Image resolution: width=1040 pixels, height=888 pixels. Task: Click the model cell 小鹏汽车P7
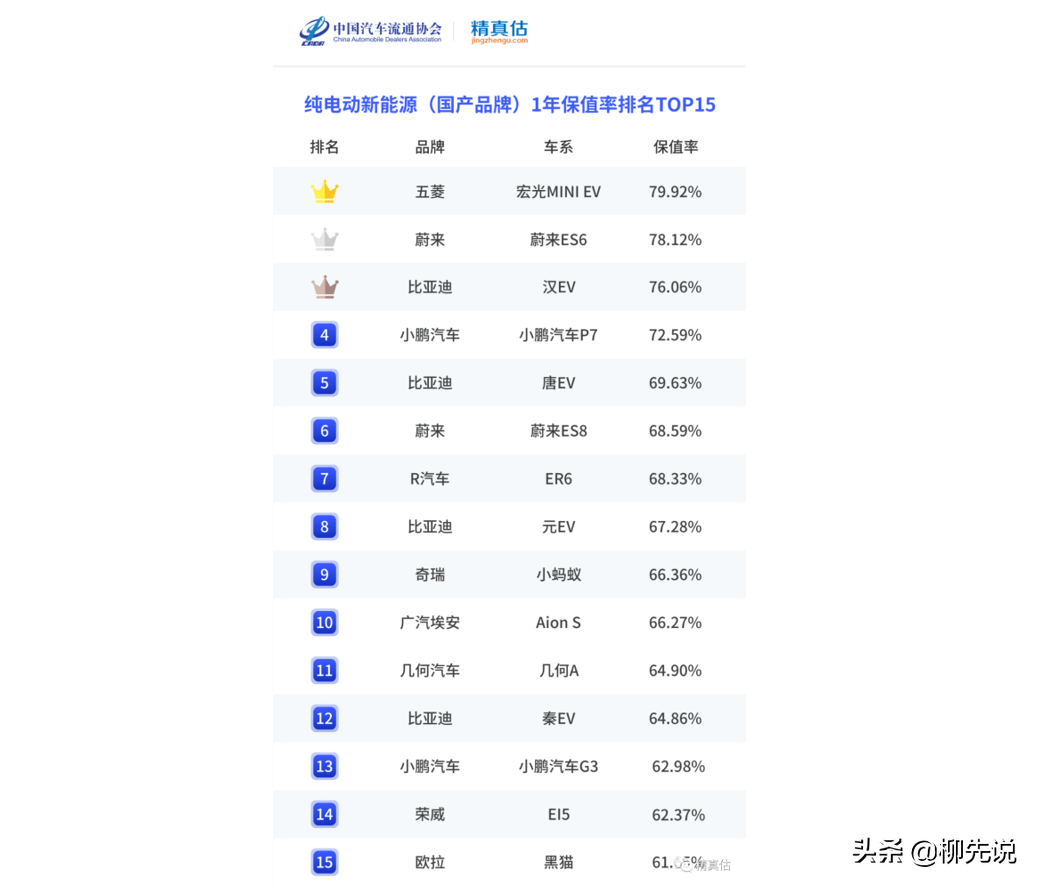[558, 335]
